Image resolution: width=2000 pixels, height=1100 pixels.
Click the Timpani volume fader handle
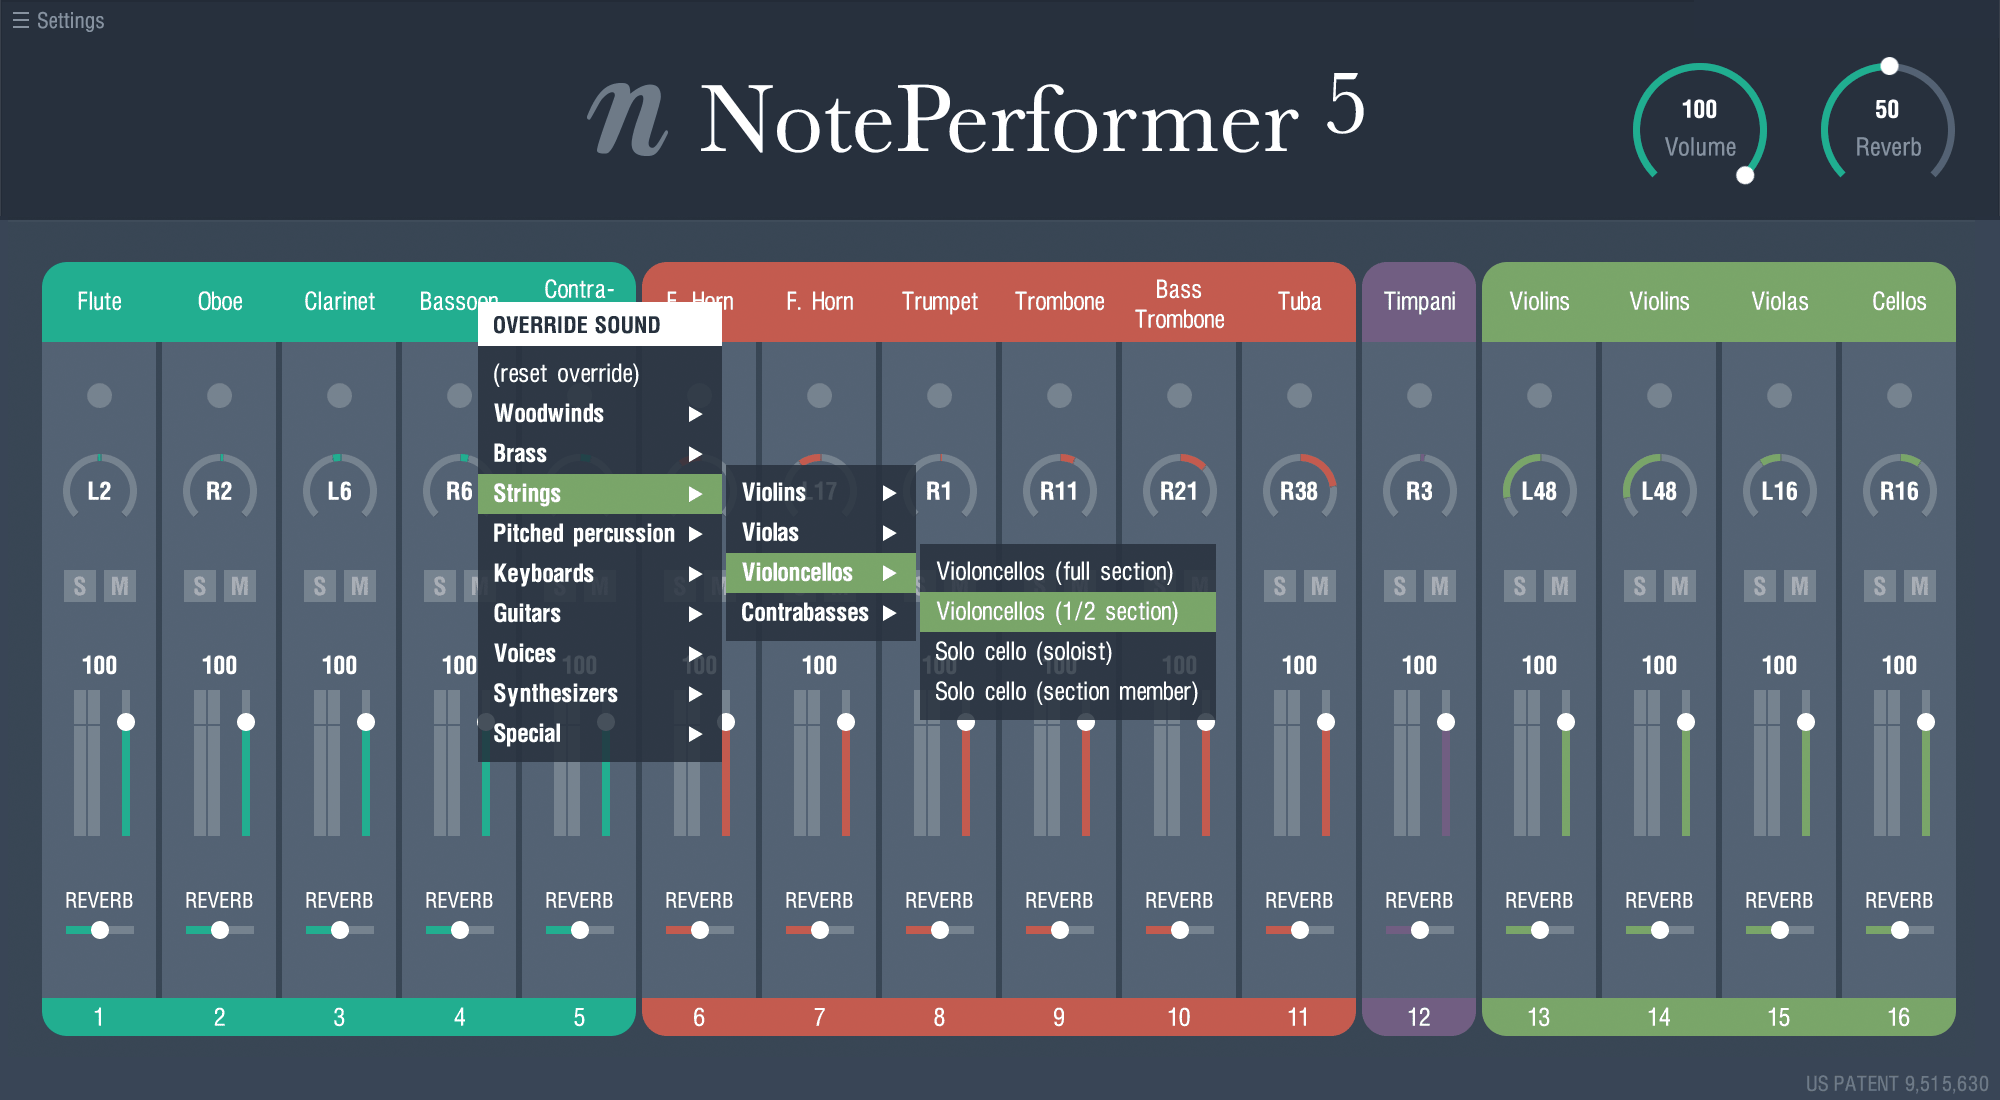coord(1446,722)
